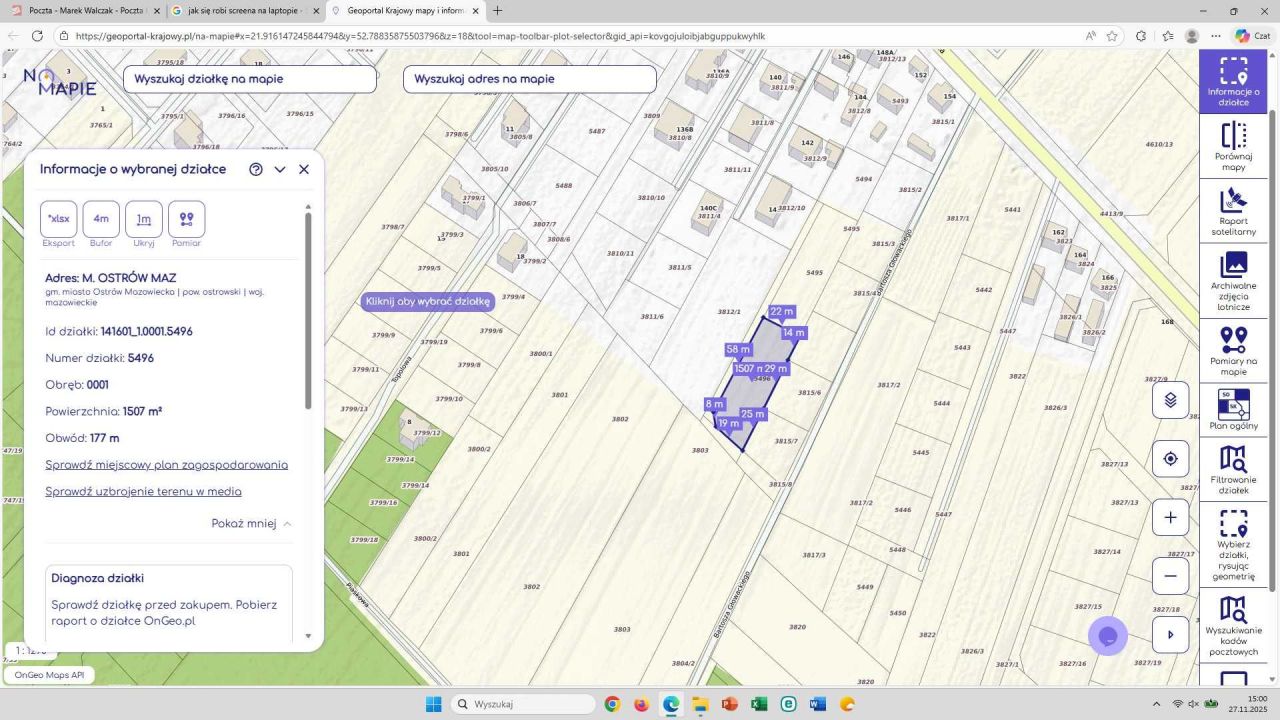Open the map layers button
1280x720 pixels.
(1170, 401)
